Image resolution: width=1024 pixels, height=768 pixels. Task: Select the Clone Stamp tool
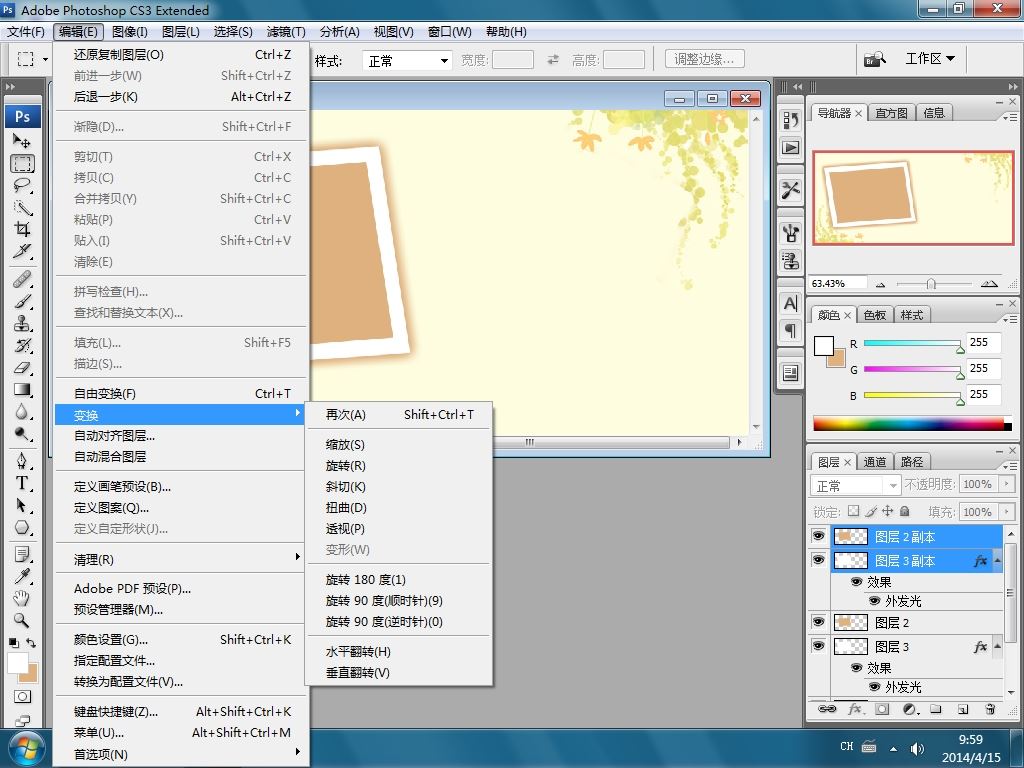[22, 323]
